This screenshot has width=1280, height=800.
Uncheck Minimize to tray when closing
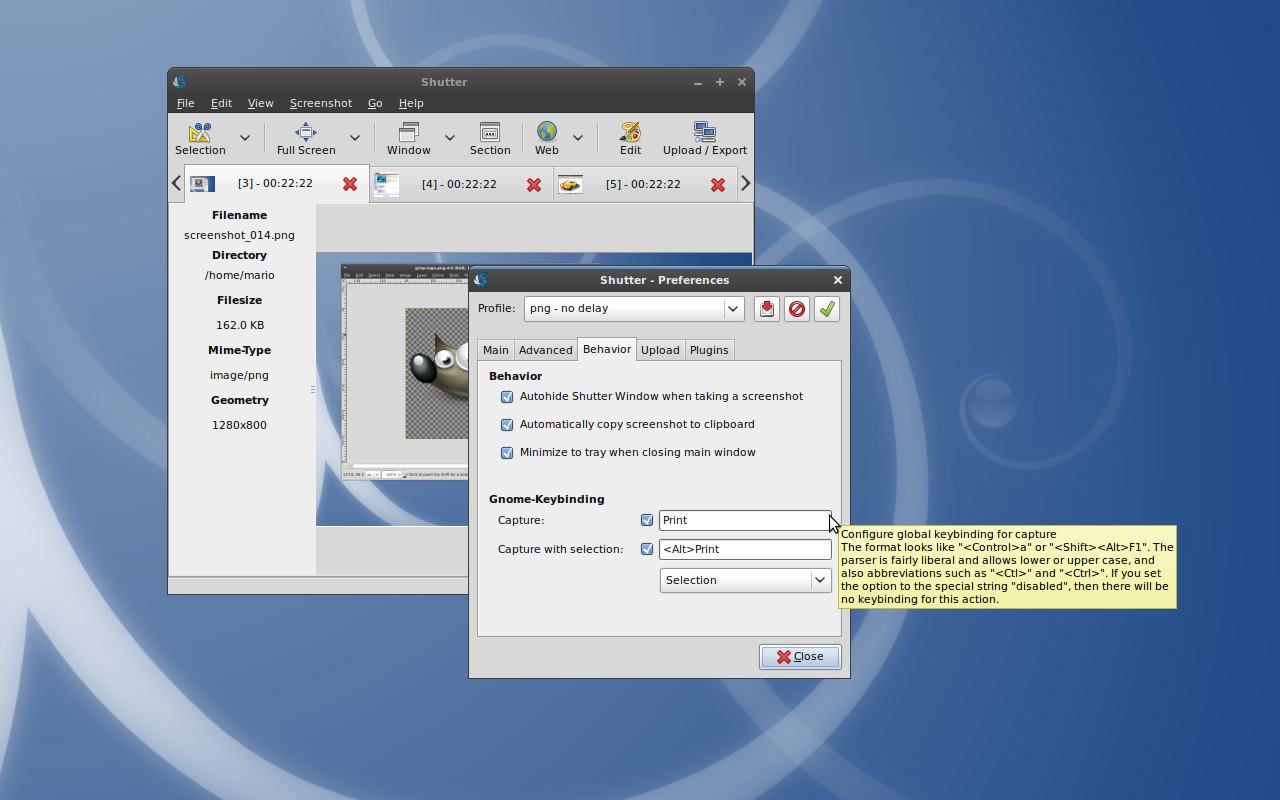pos(507,453)
